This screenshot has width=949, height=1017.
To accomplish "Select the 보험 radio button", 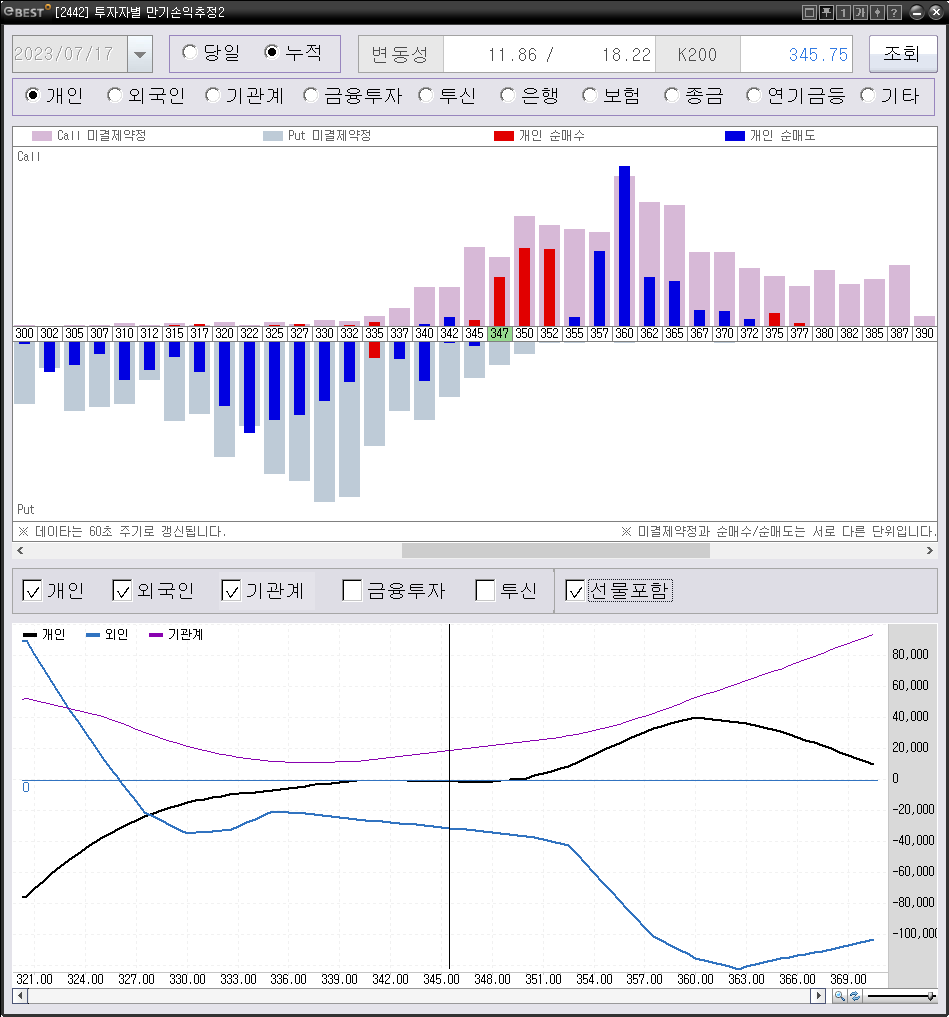I will pos(589,95).
